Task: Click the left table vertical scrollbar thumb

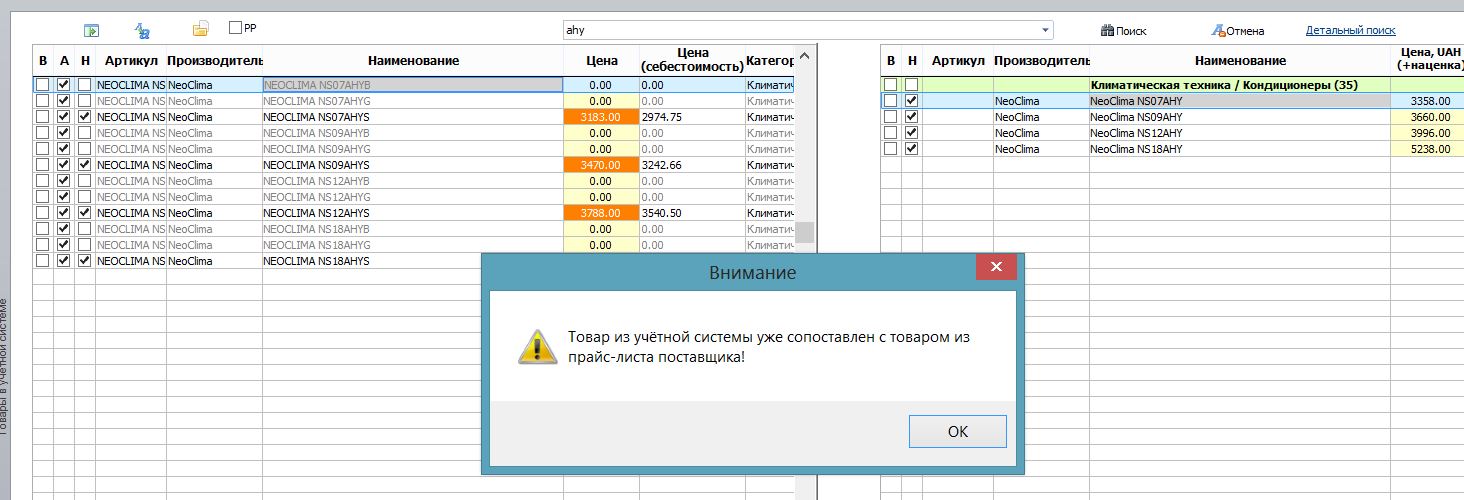Action: pyautogui.click(x=804, y=232)
